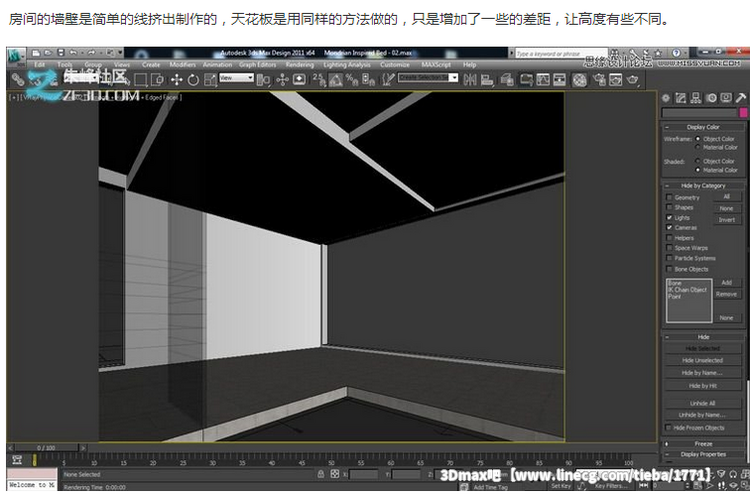This screenshot has height=494, width=750.
Task: Choose Wireframe Object Color radio
Action: [697, 139]
